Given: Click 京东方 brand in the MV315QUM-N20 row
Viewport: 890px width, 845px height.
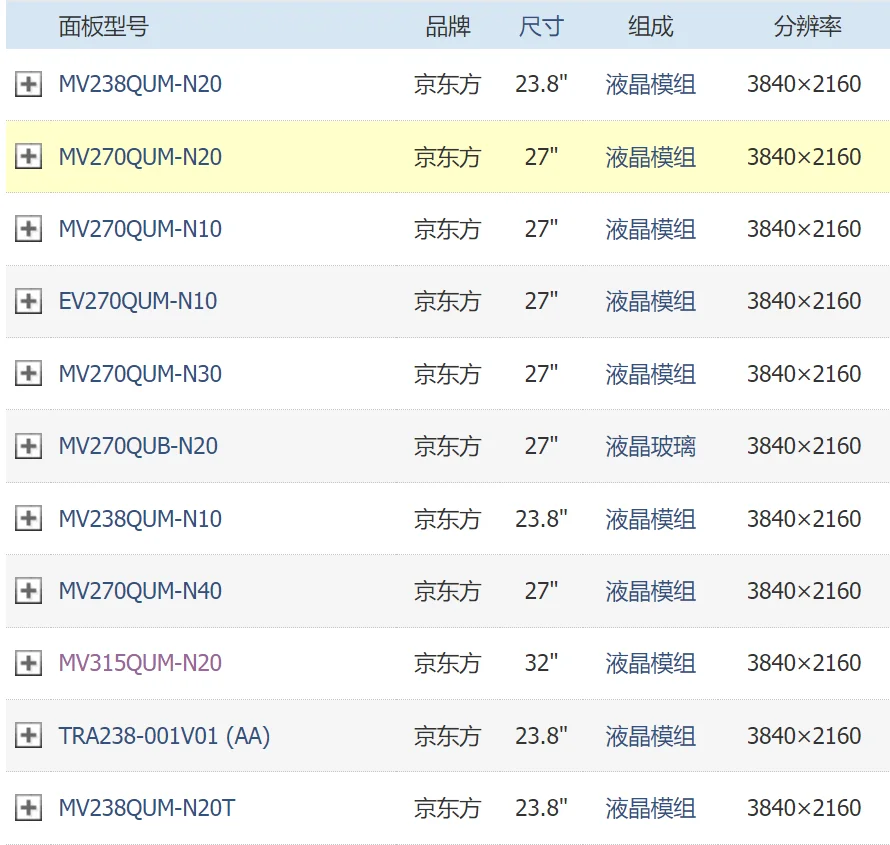Looking at the screenshot, I should 447,663.
